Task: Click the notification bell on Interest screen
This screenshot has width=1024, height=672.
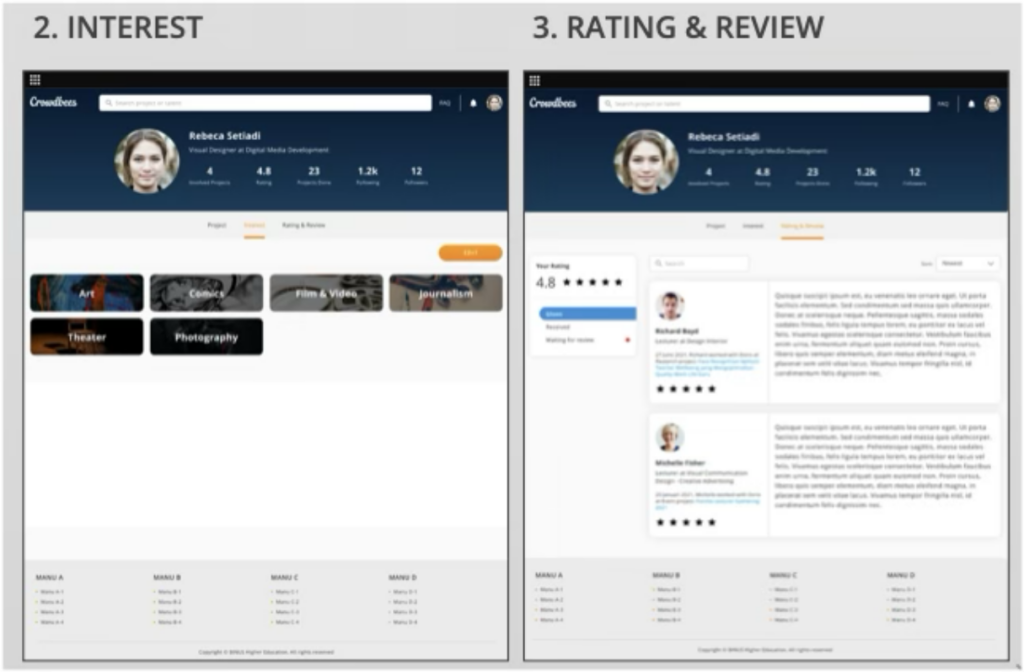Action: (473, 103)
